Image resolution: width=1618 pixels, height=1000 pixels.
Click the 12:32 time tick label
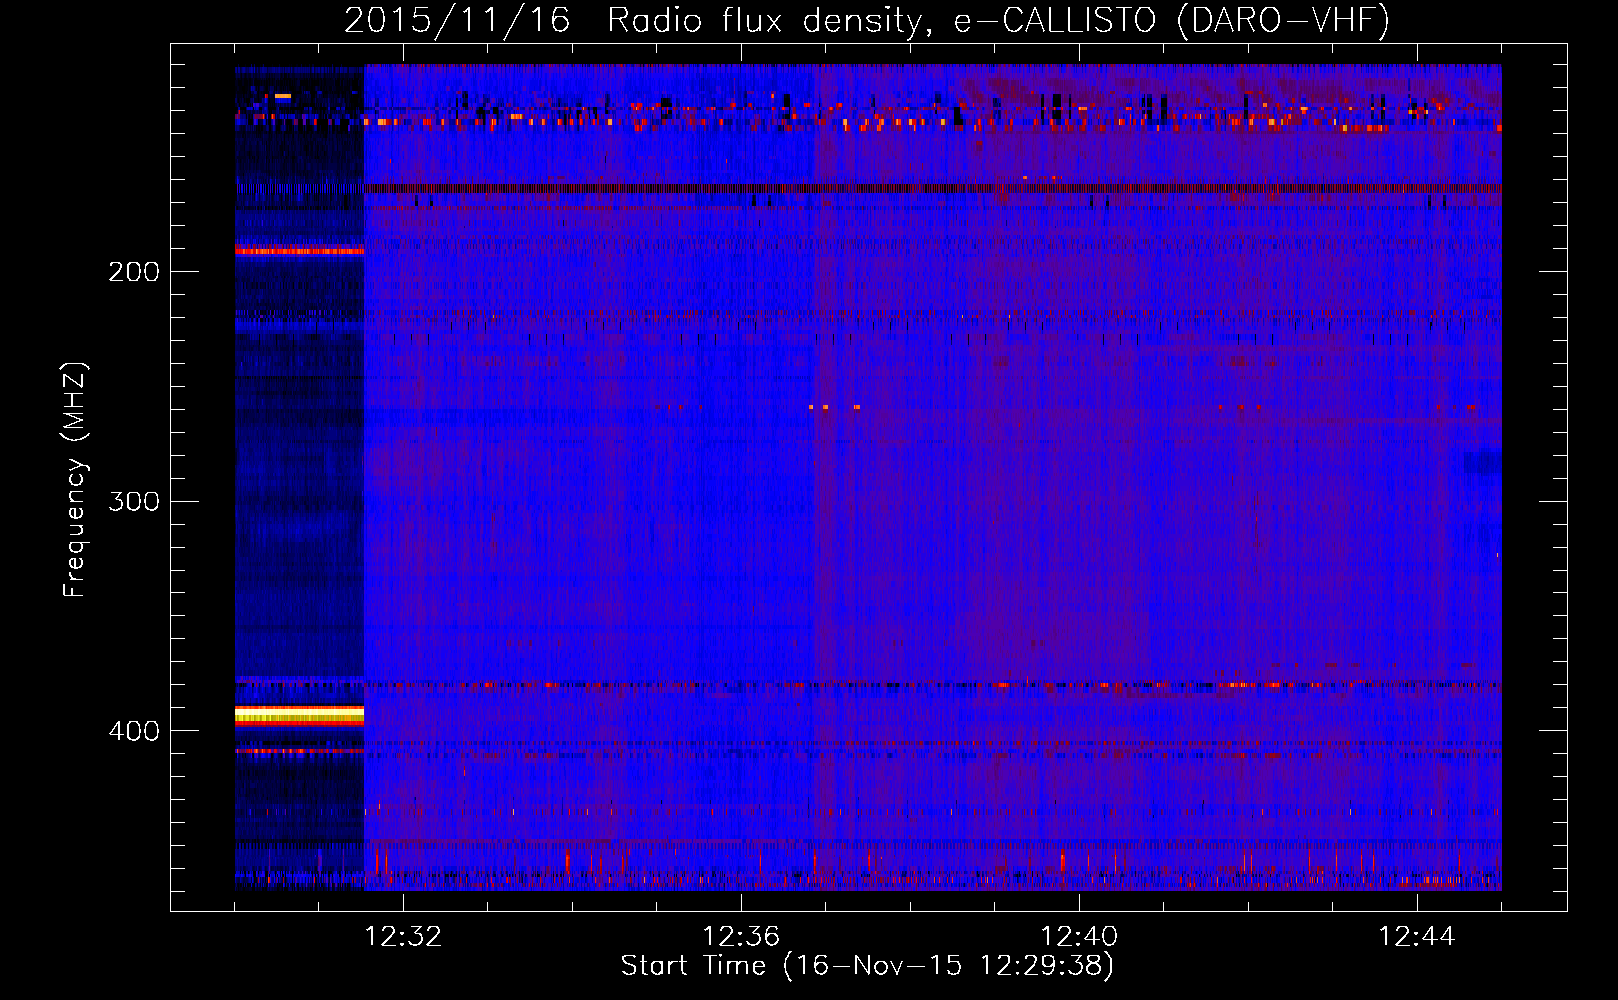(403, 937)
